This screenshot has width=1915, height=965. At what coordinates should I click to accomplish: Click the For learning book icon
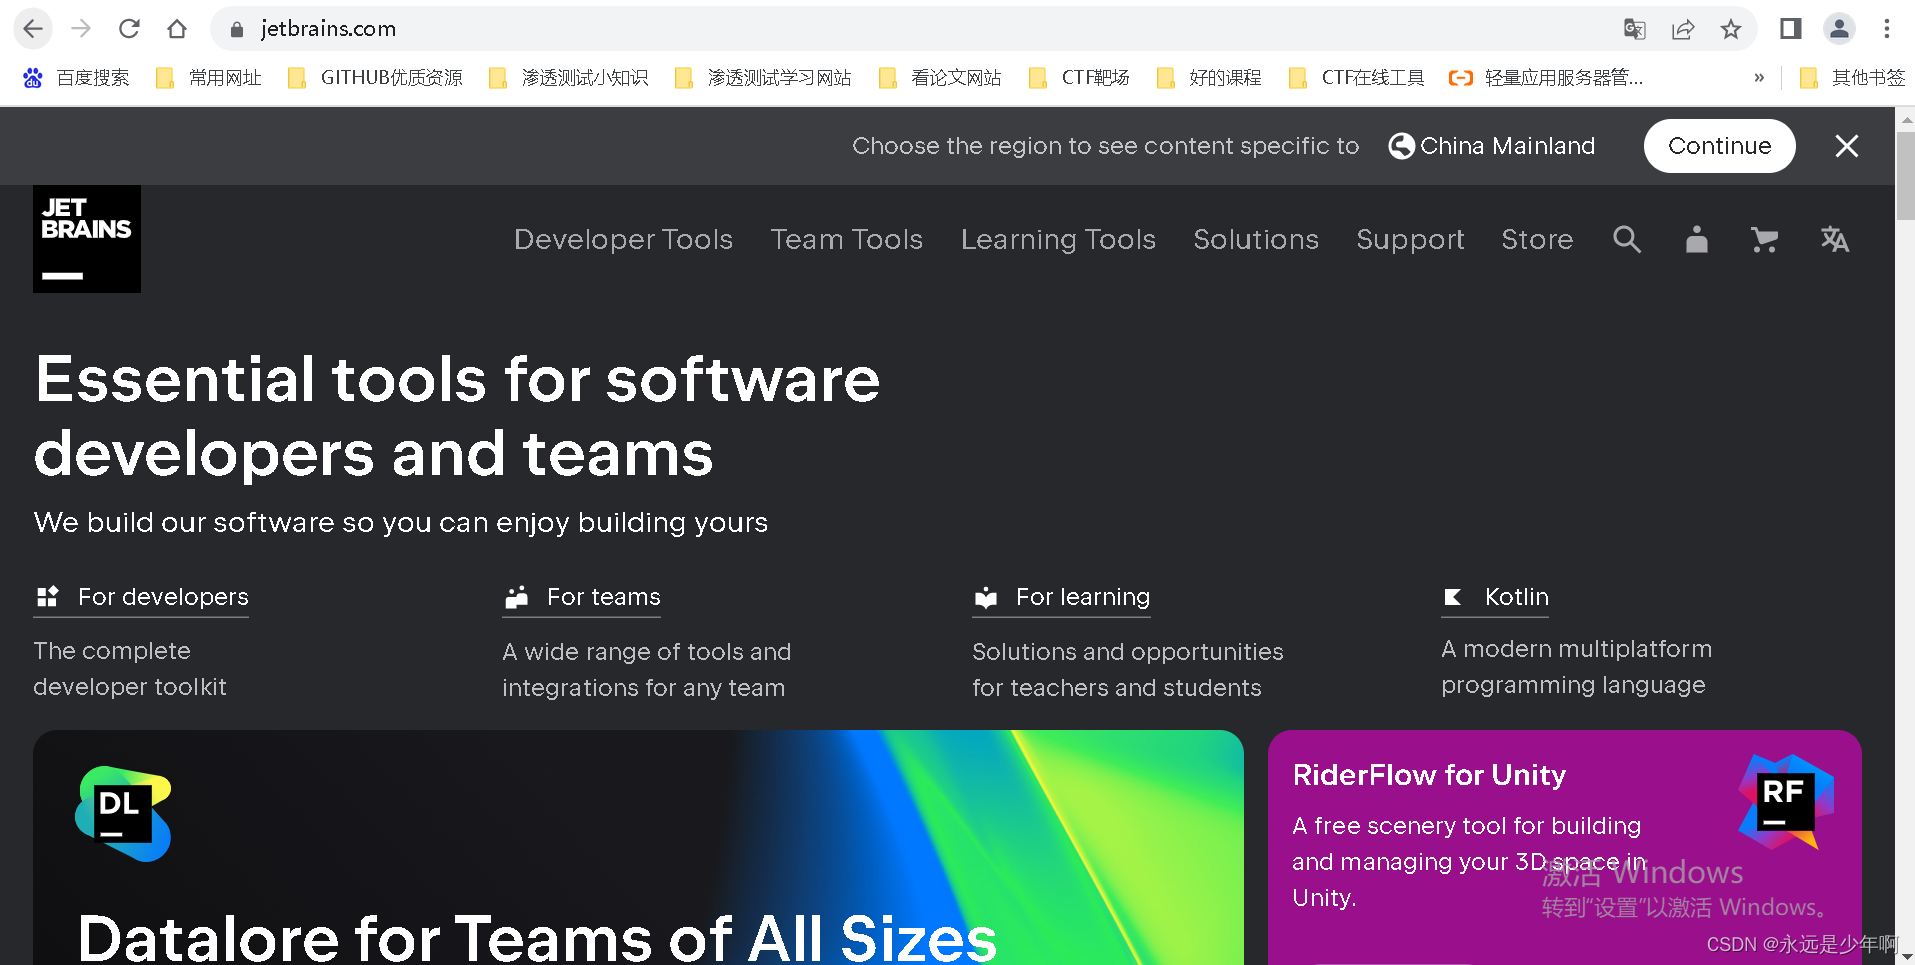pyautogui.click(x=986, y=597)
